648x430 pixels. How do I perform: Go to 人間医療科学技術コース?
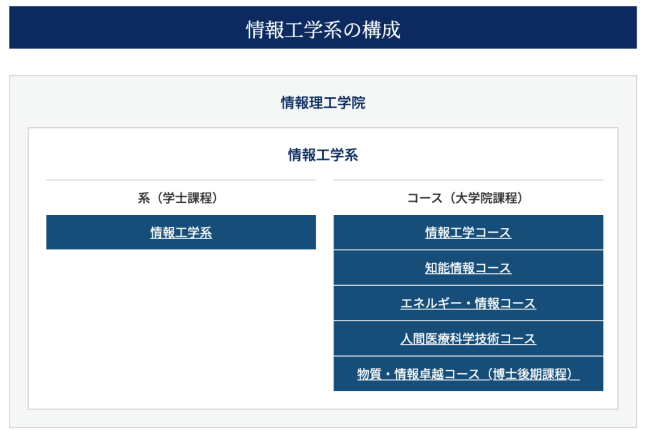coord(468,339)
